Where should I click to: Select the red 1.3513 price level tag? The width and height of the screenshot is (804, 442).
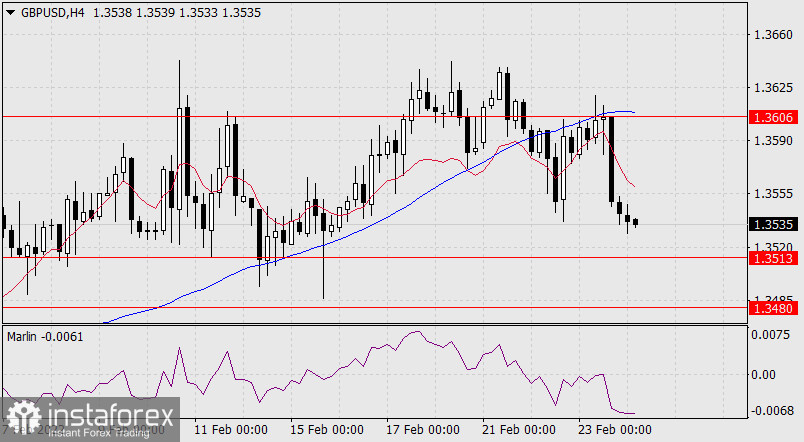[775, 258]
